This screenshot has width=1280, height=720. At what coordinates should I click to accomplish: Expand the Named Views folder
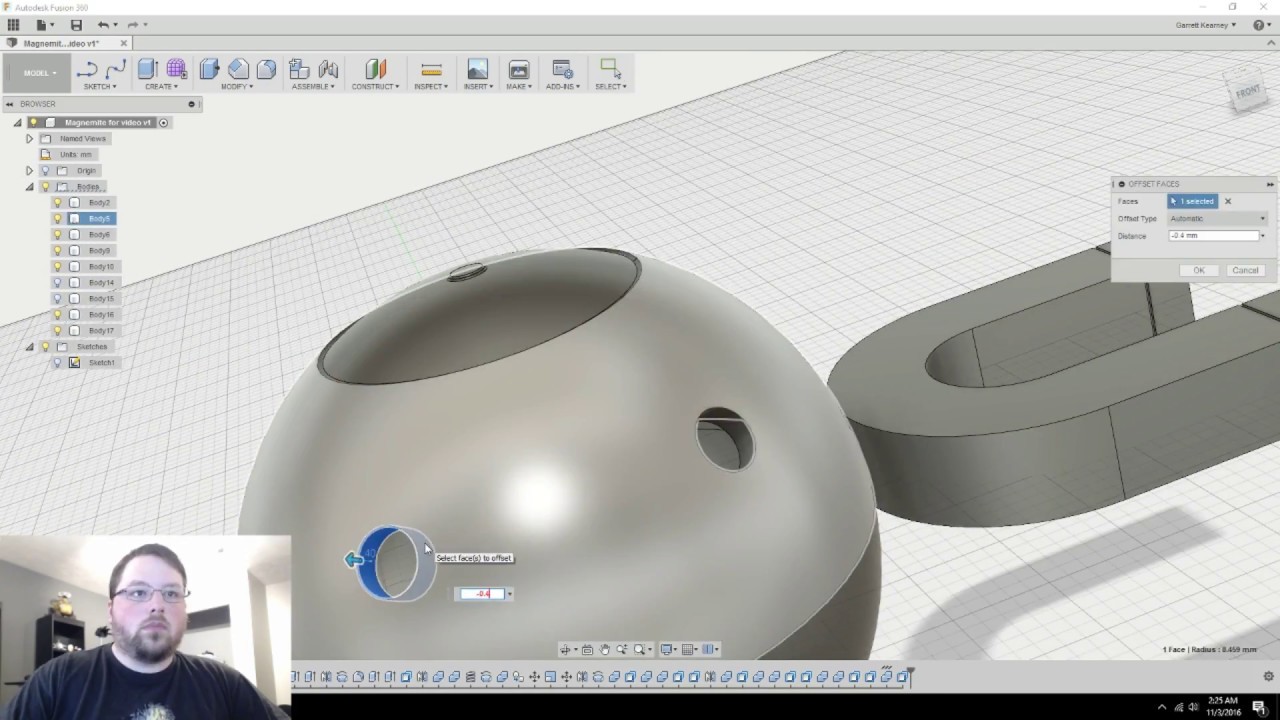click(29, 139)
